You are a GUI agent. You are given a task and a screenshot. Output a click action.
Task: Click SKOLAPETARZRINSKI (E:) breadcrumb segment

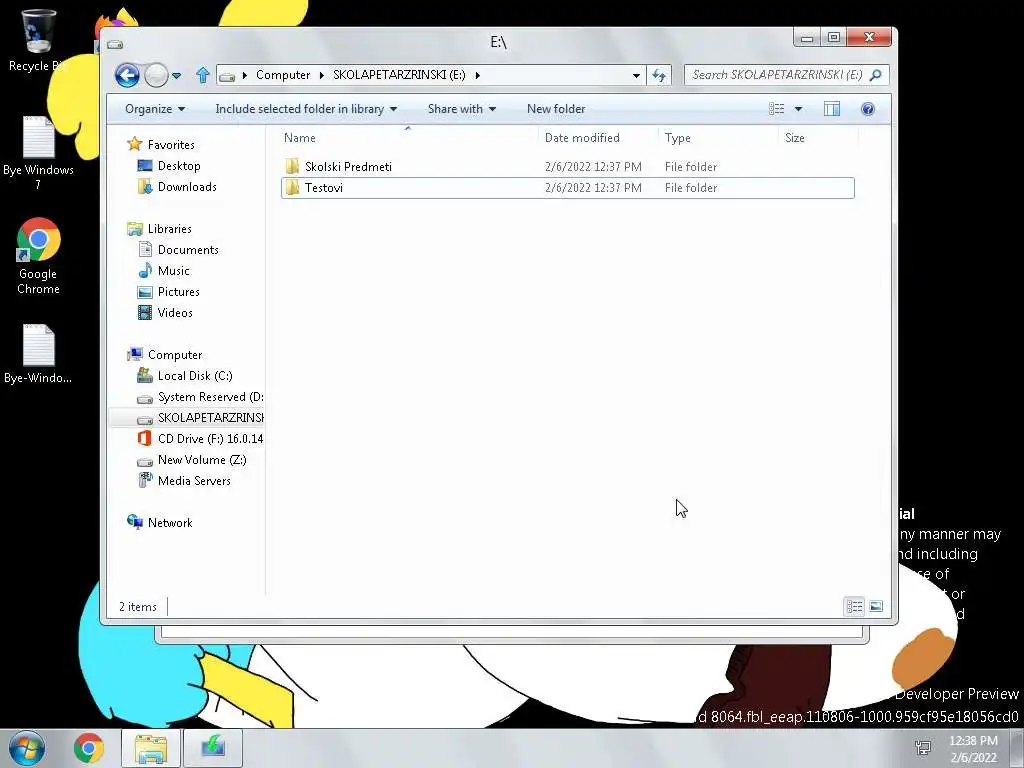(x=399, y=75)
